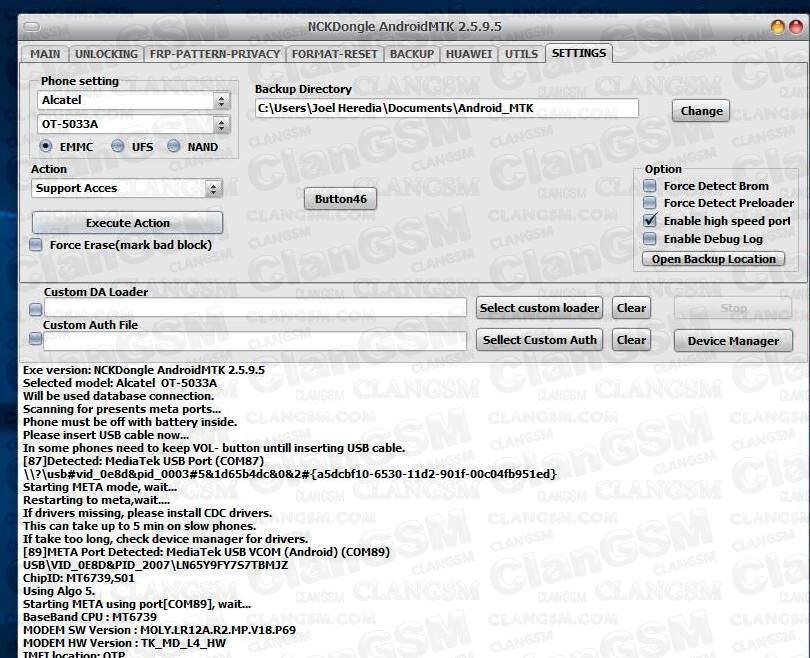Open Device Manager
The height and width of the screenshot is (658, 810).
pyautogui.click(x=733, y=341)
